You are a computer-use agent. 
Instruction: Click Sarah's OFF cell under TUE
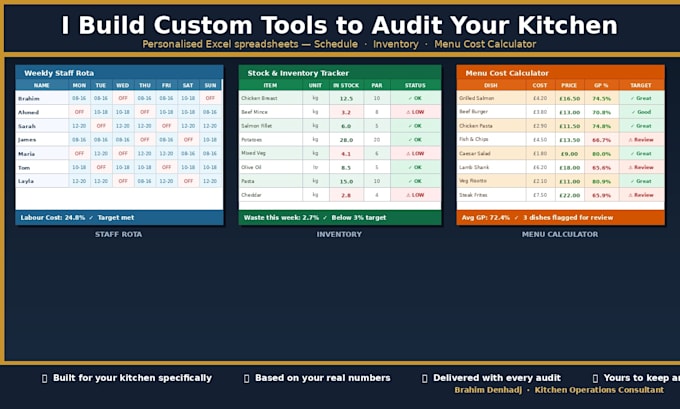(x=101, y=126)
